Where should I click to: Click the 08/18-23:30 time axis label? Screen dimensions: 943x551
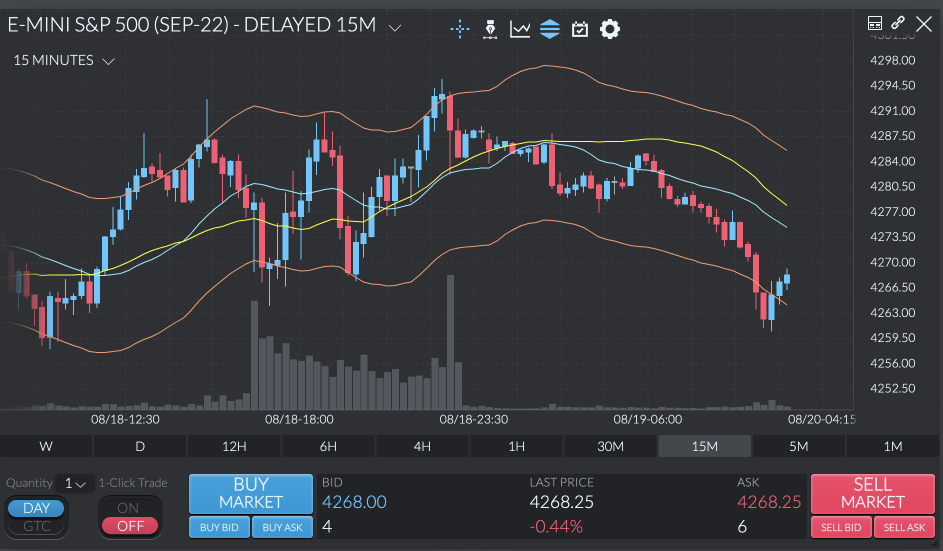[474, 419]
